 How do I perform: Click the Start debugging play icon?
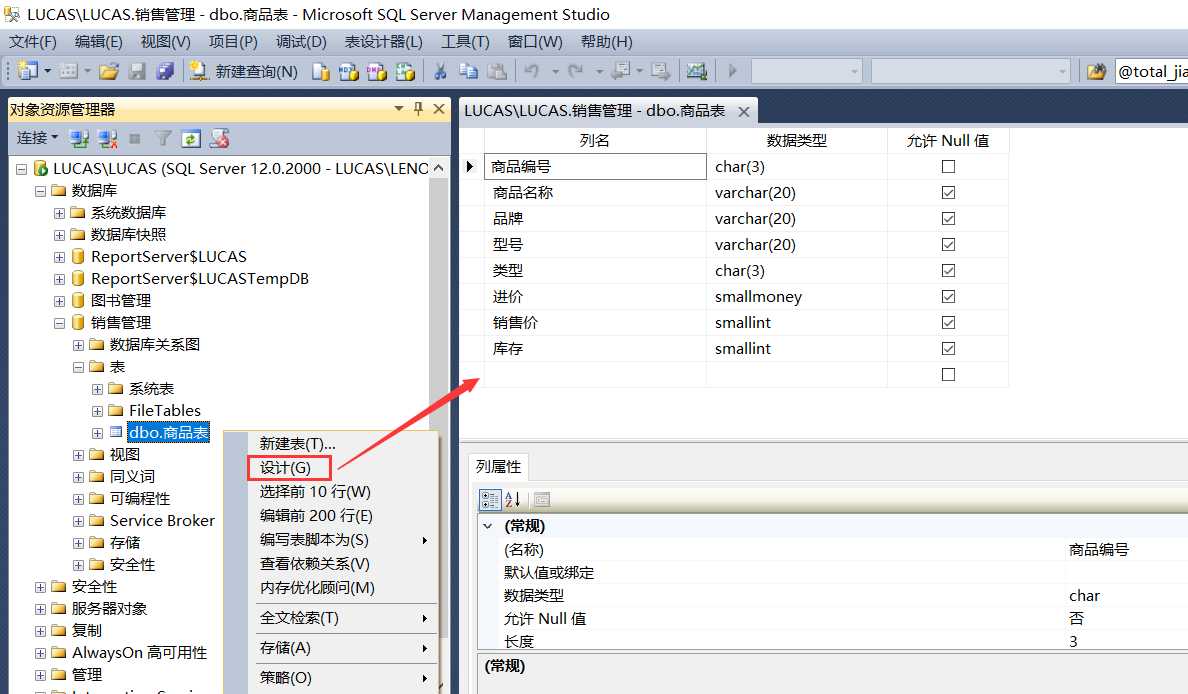[732, 71]
